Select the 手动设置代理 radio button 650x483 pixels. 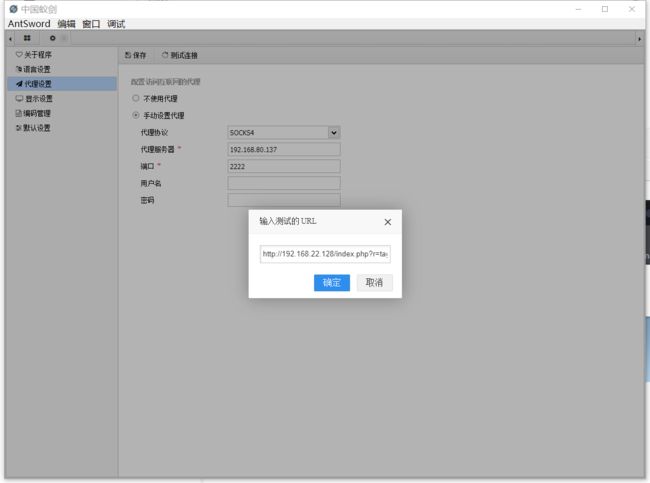click(x=136, y=115)
